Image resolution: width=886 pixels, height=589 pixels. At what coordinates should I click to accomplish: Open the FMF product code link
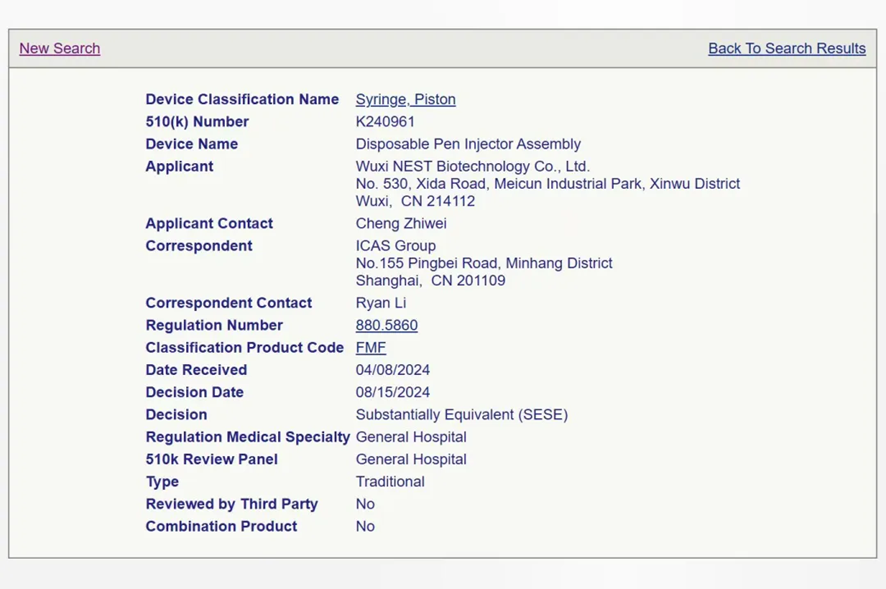coord(370,347)
